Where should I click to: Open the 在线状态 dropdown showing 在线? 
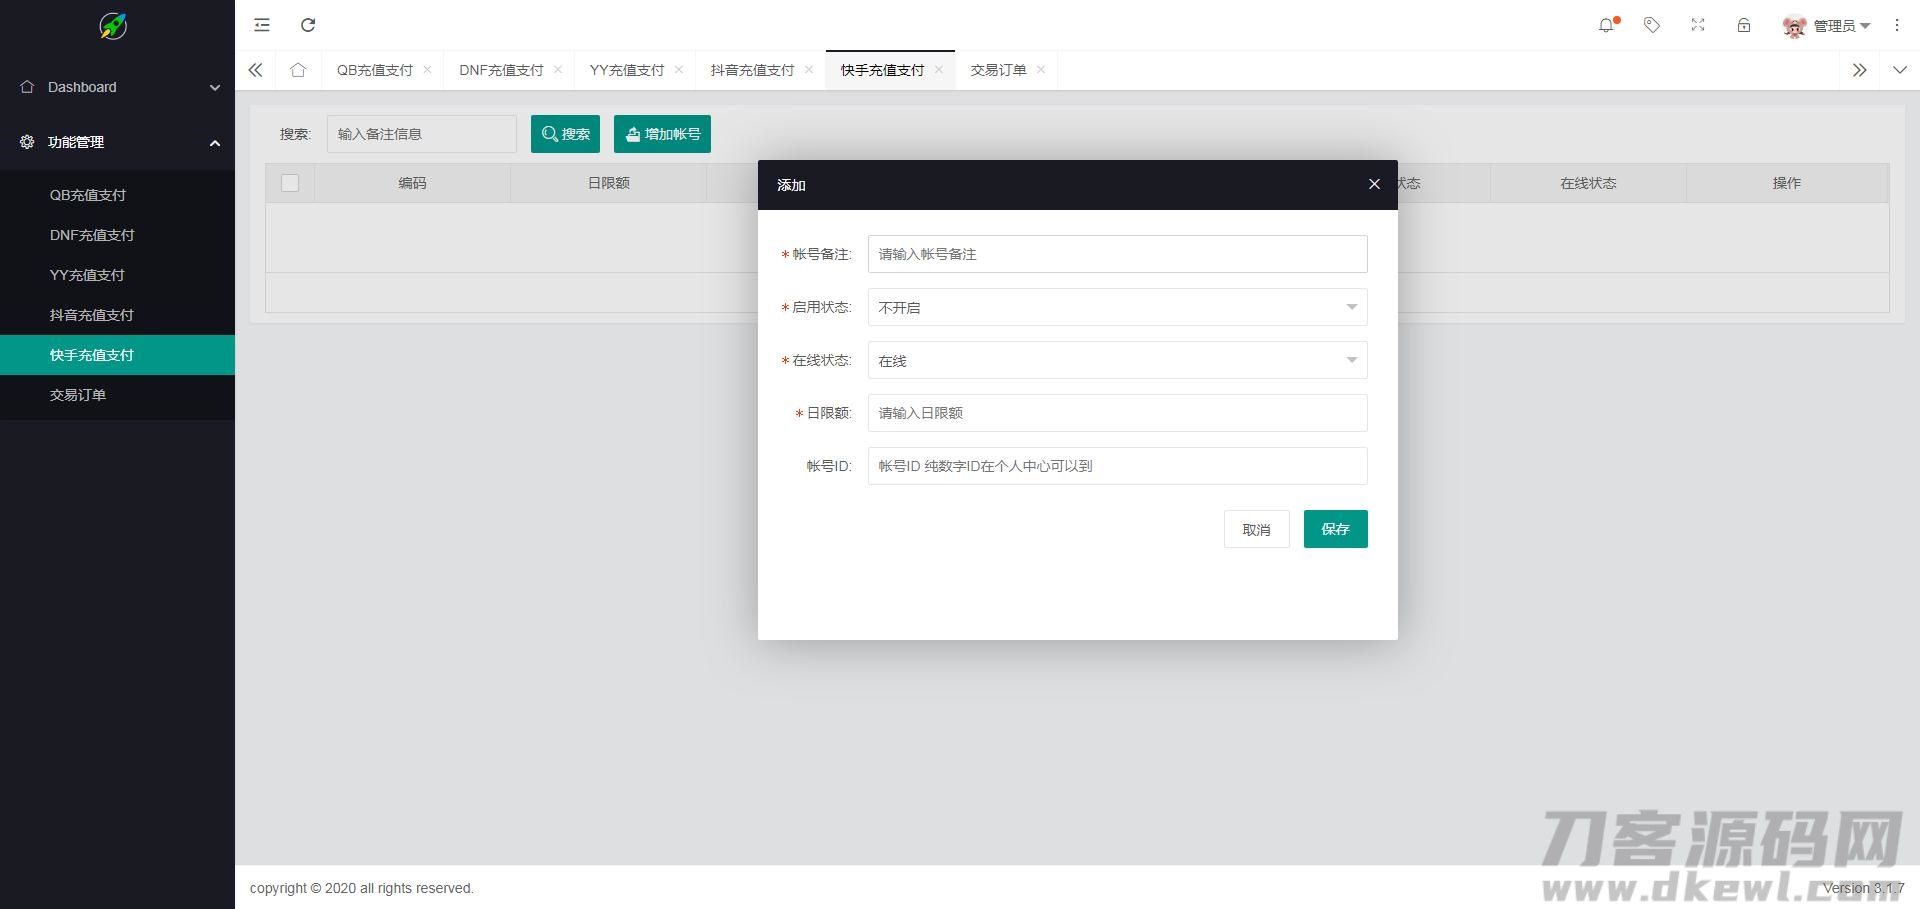(x=1117, y=360)
